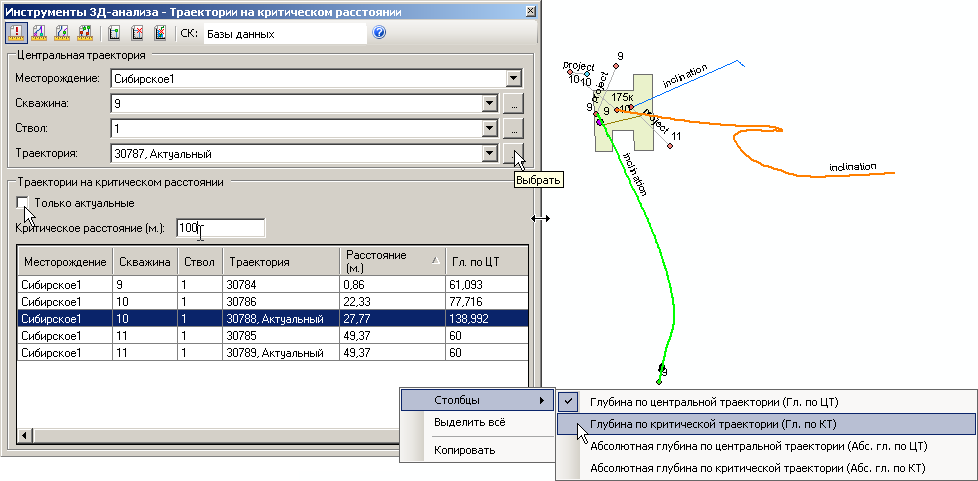Open the Траектория dropdown arrow
Viewport: 978px width, 481px height.
(489, 153)
